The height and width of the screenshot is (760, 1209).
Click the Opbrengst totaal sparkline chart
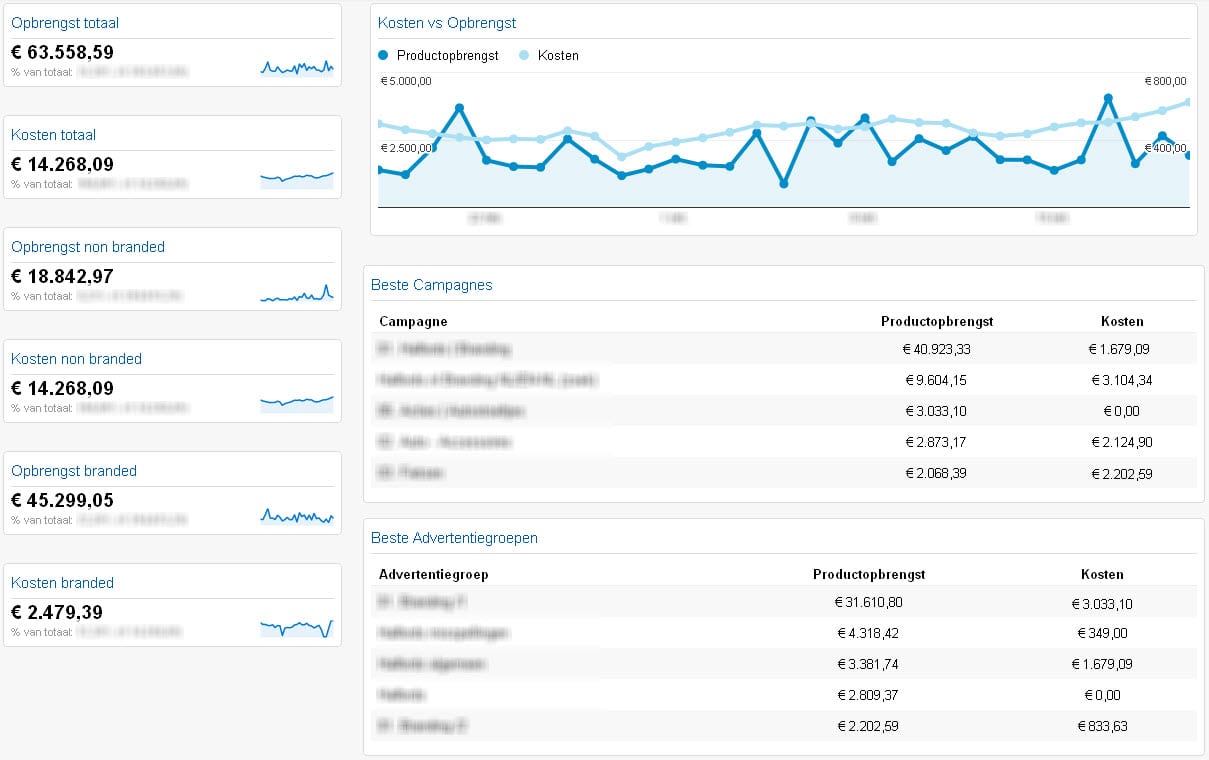coord(297,66)
